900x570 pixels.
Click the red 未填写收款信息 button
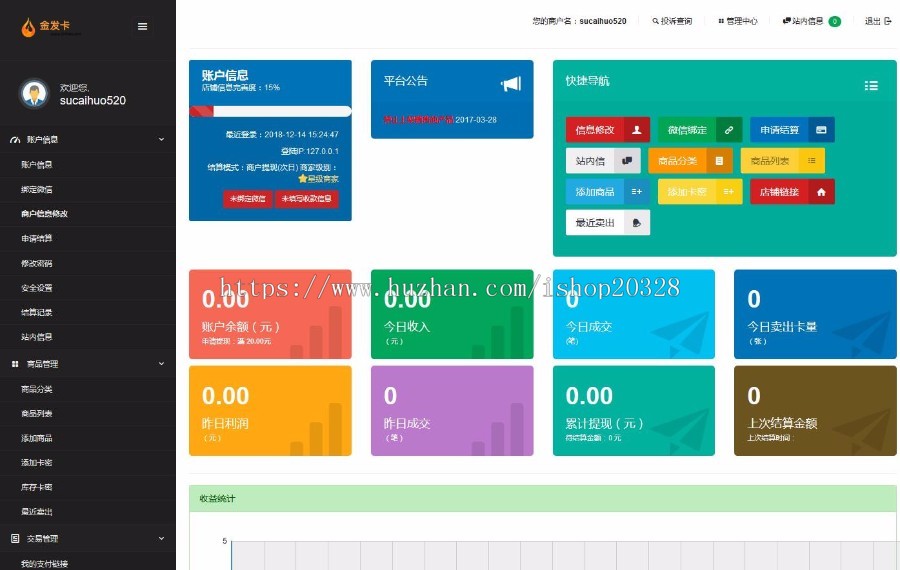307,199
